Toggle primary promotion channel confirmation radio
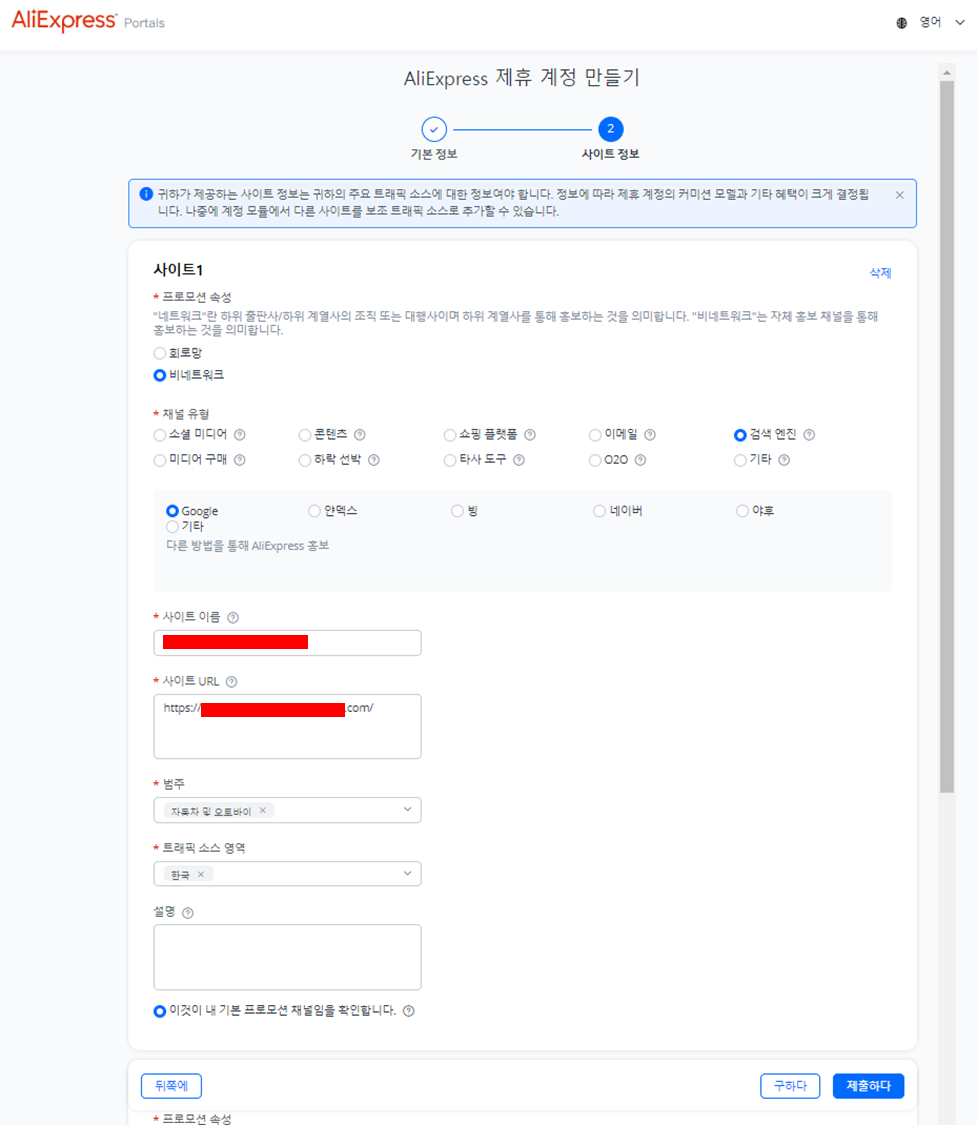The image size is (977, 1125). click(x=159, y=1011)
